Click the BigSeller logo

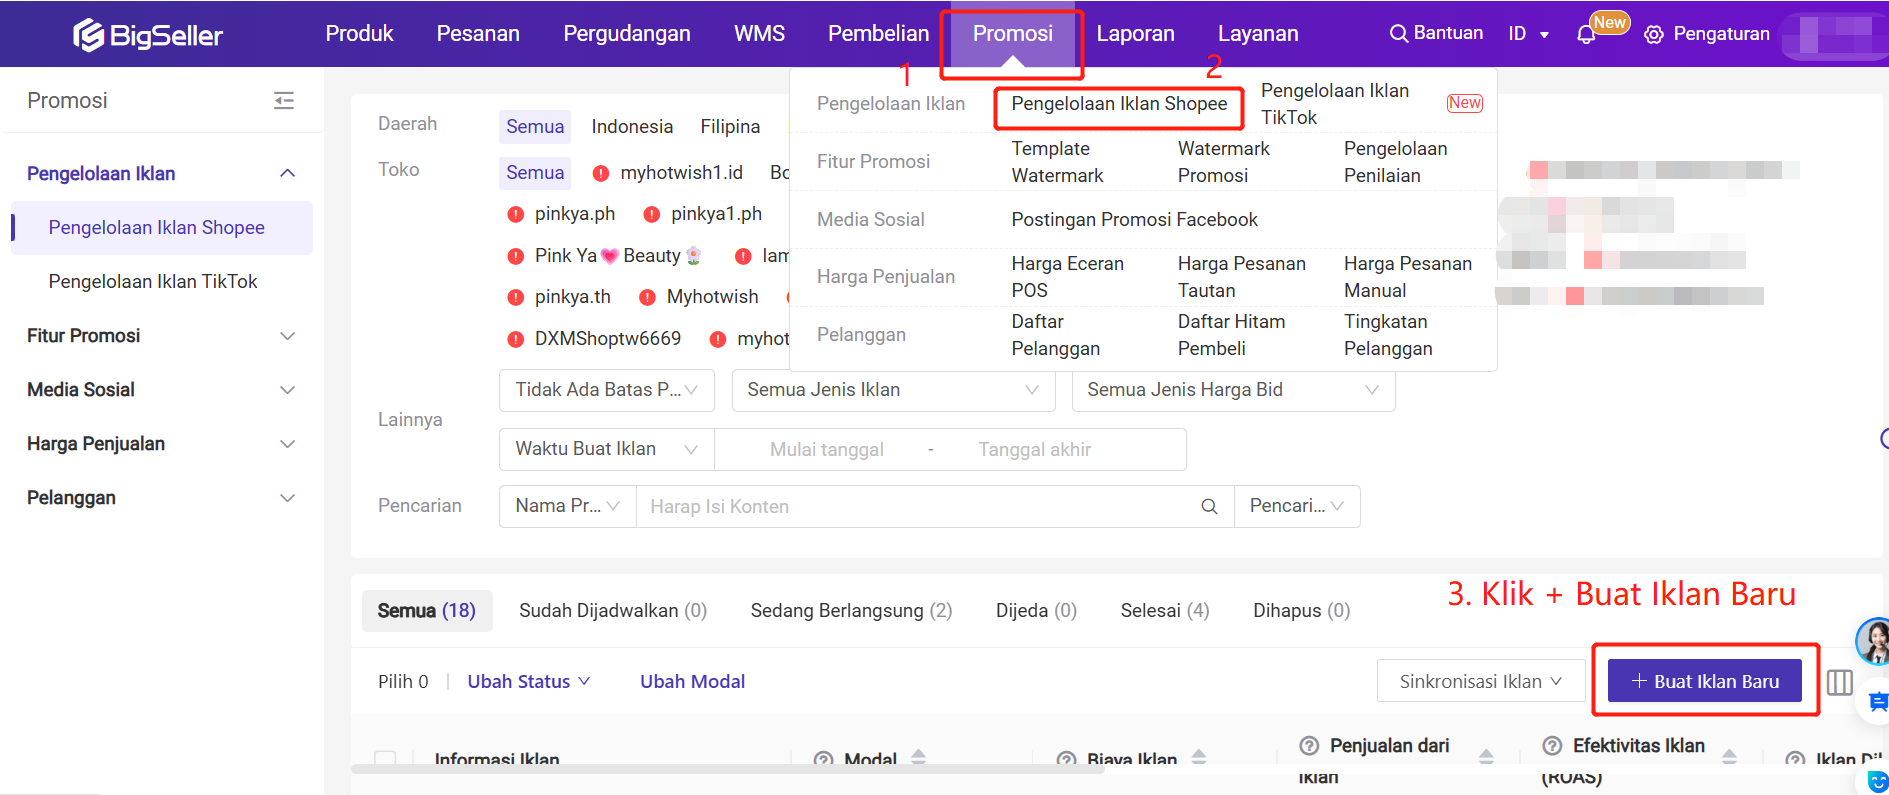(148, 35)
